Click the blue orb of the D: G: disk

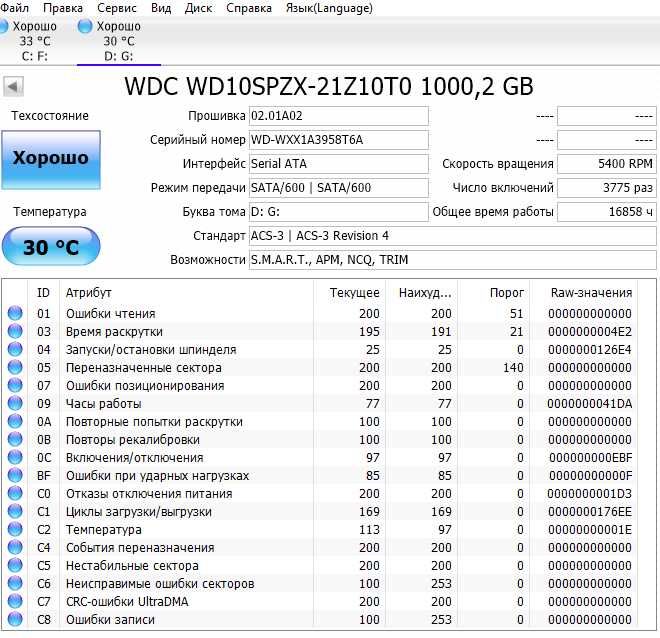click(x=85, y=26)
